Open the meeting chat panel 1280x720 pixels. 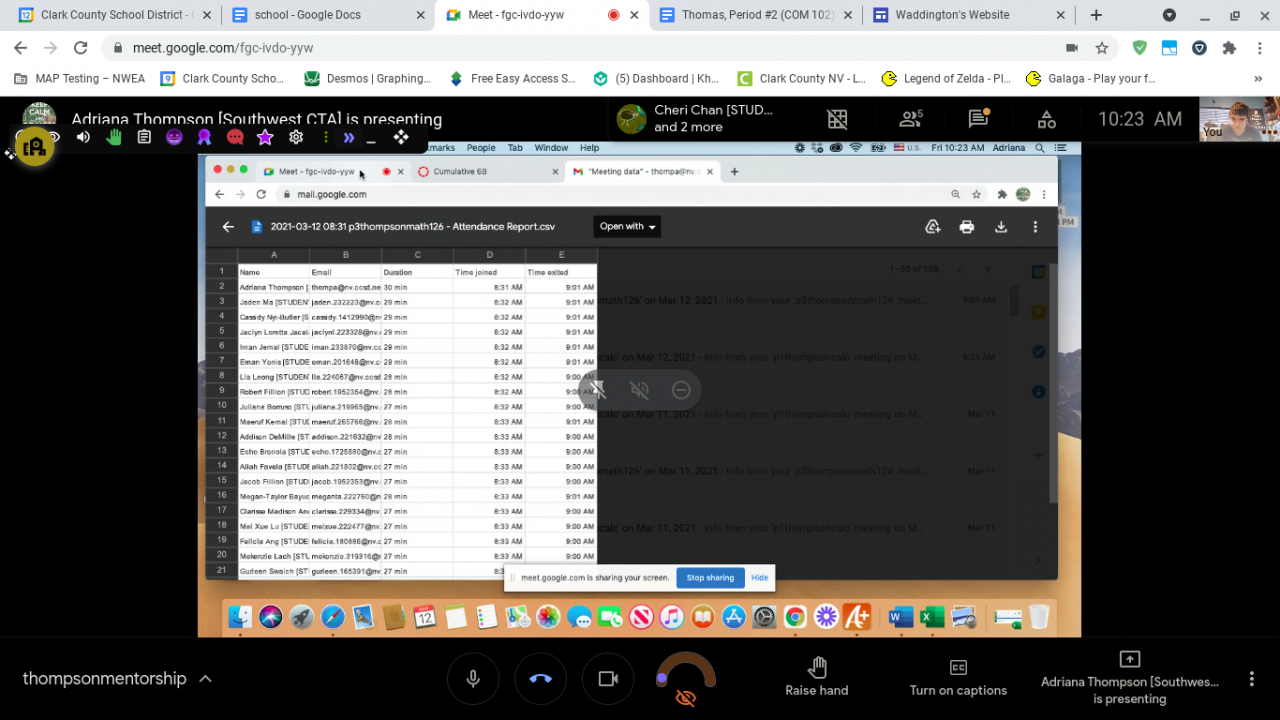click(x=979, y=119)
